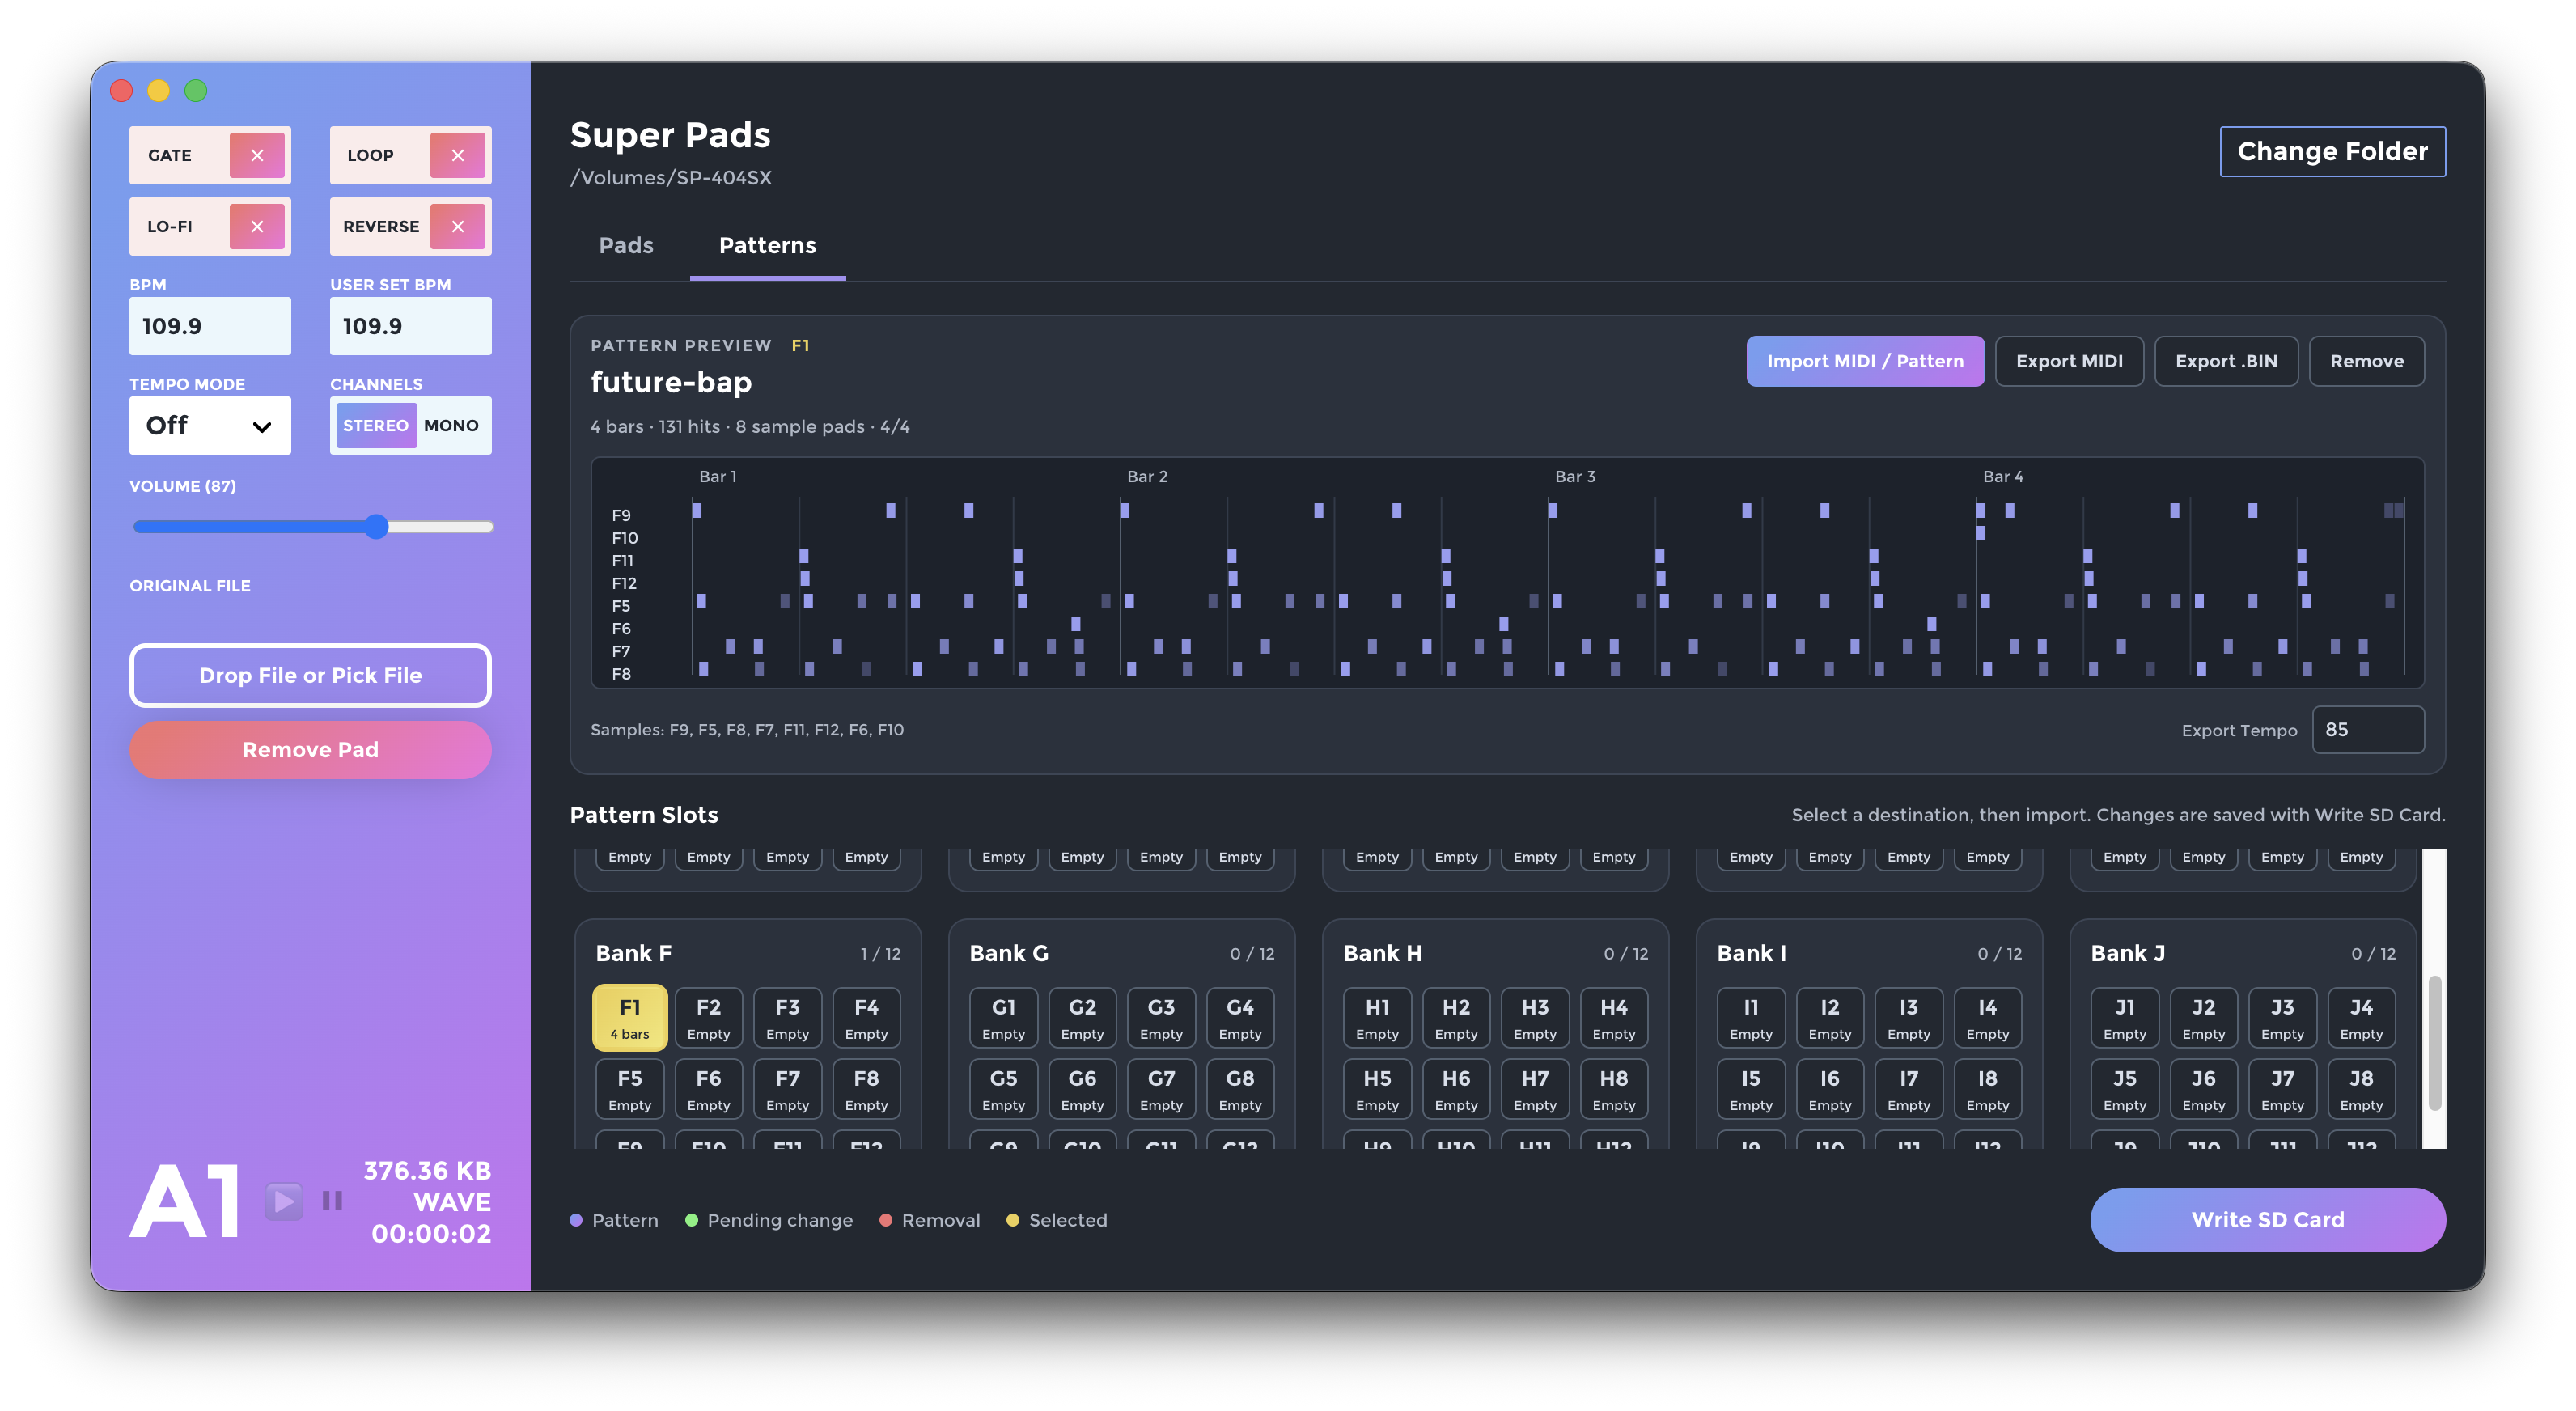The height and width of the screenshot is (1411, 2576).
Task: Clear the LO-FI setting with its X icon
Action: click(257, 226)
